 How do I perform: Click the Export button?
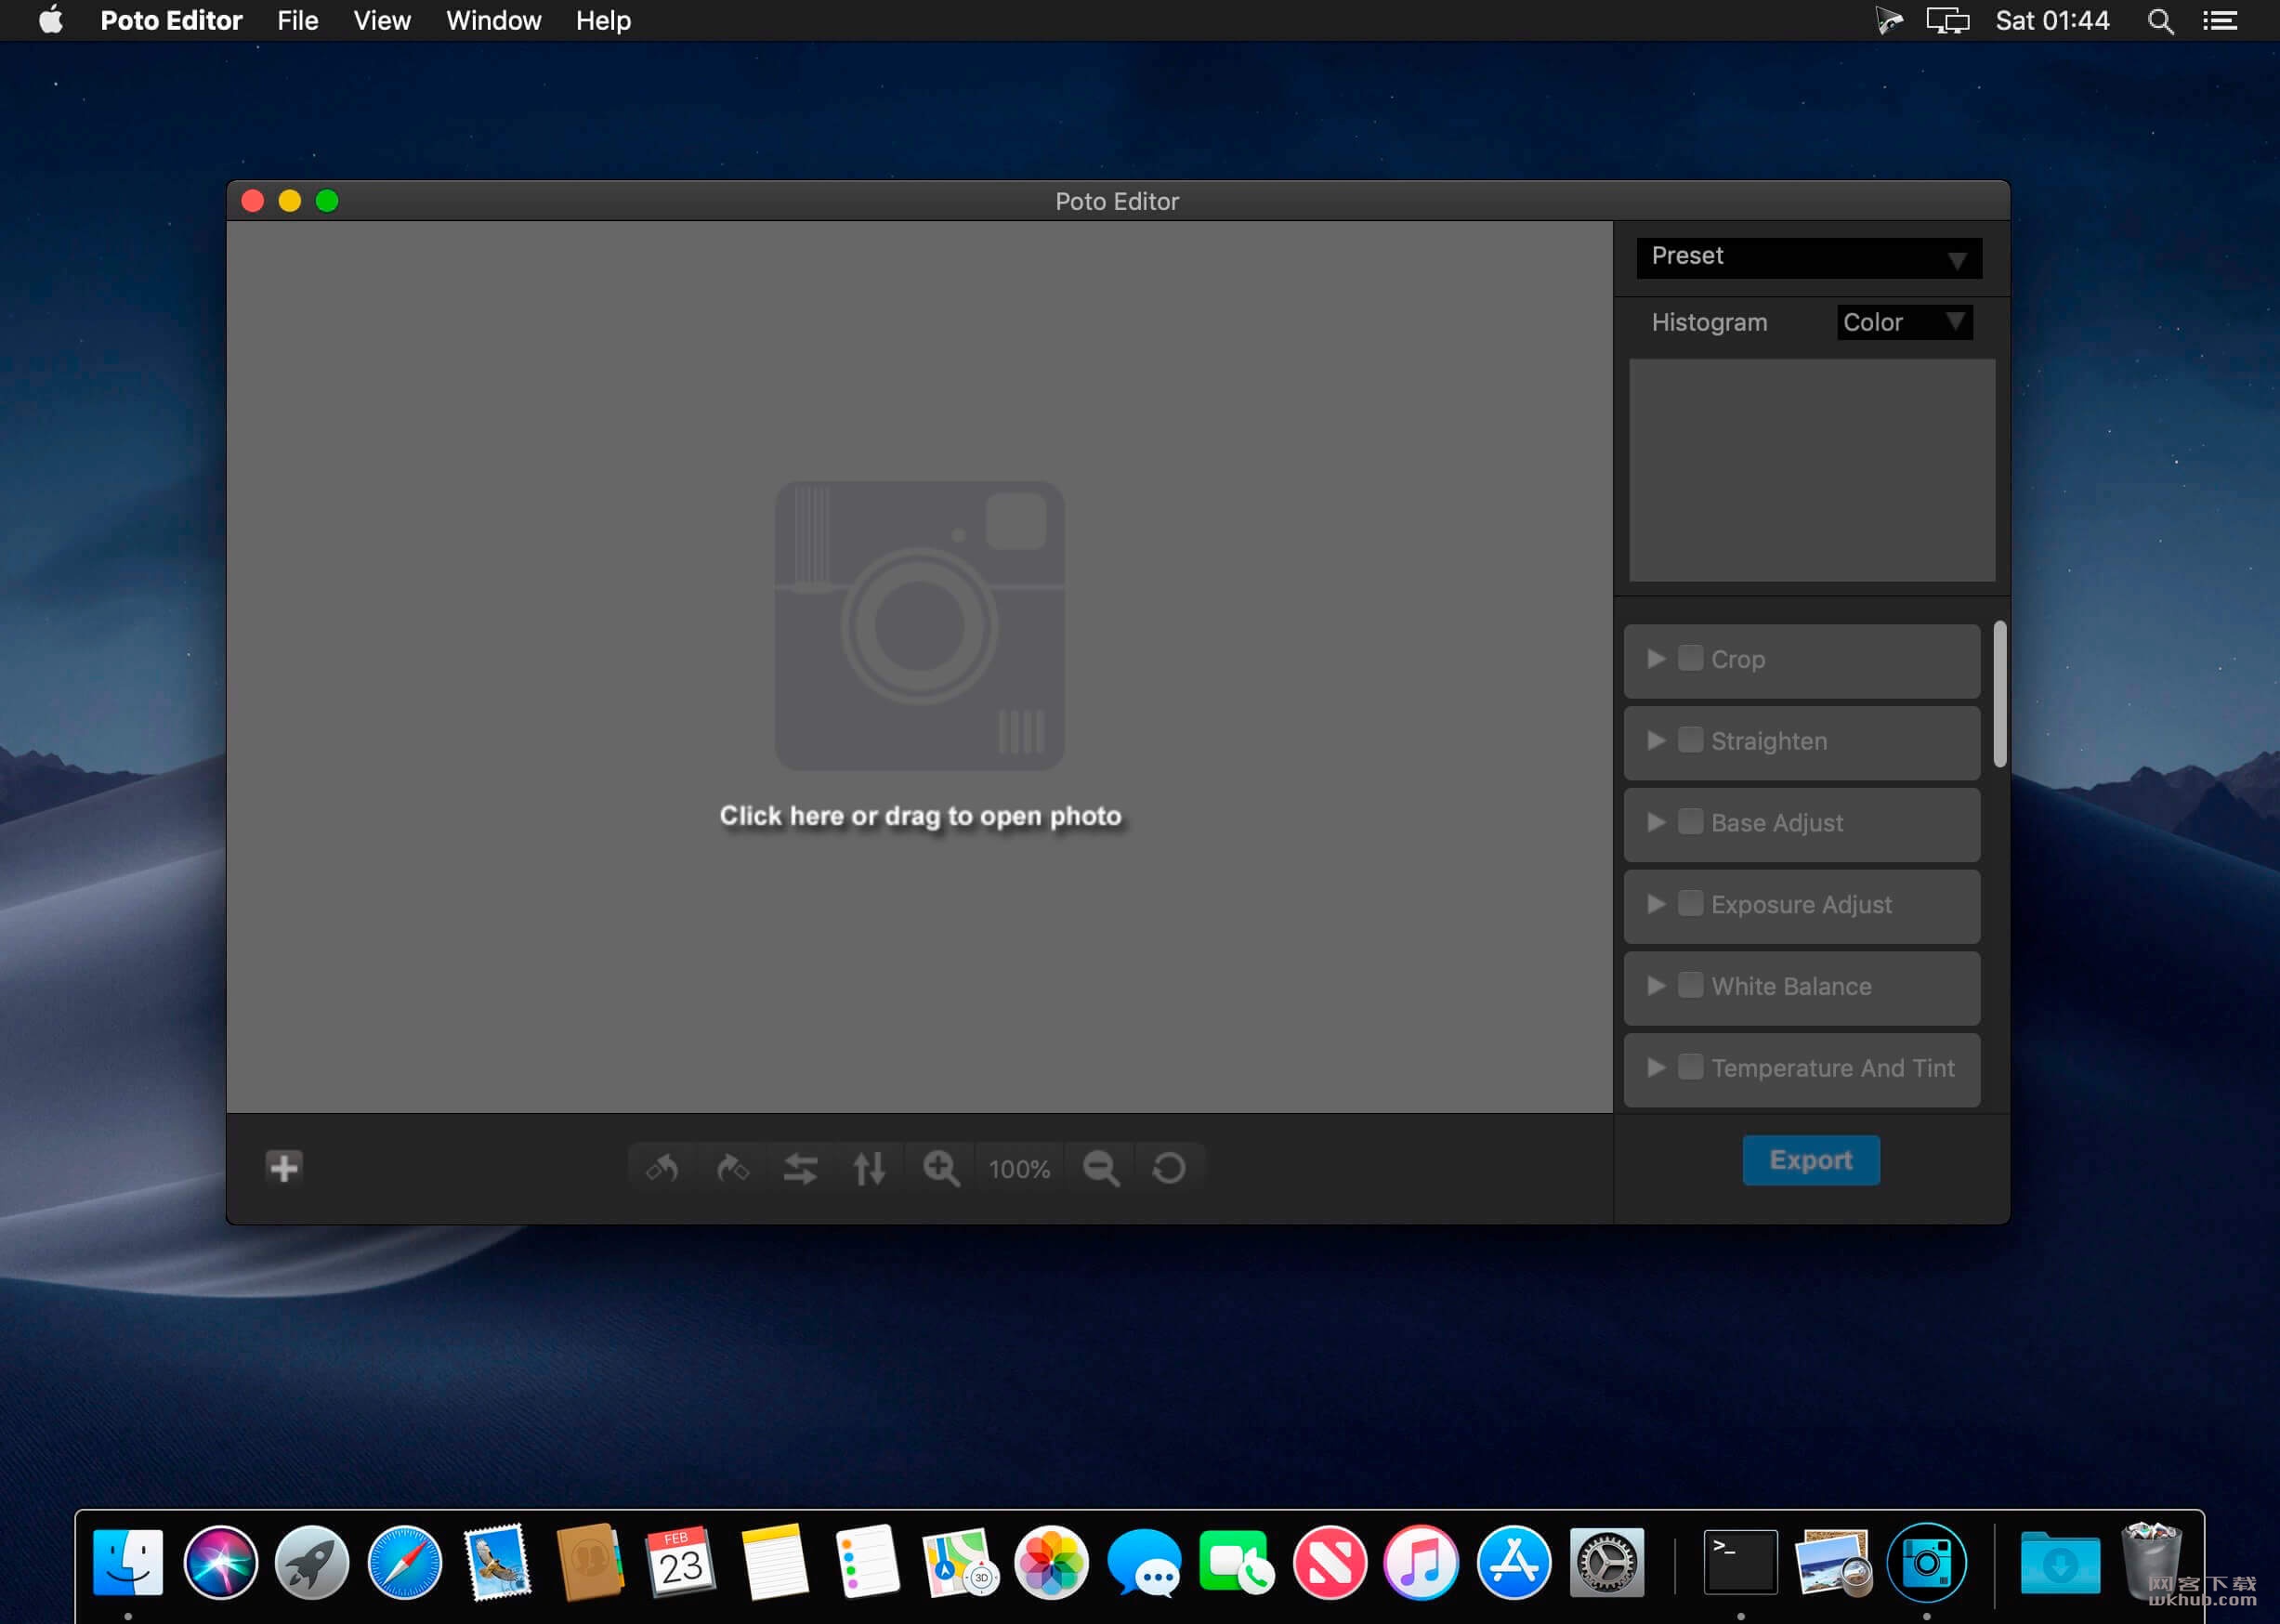(x=1810, y=1160)
